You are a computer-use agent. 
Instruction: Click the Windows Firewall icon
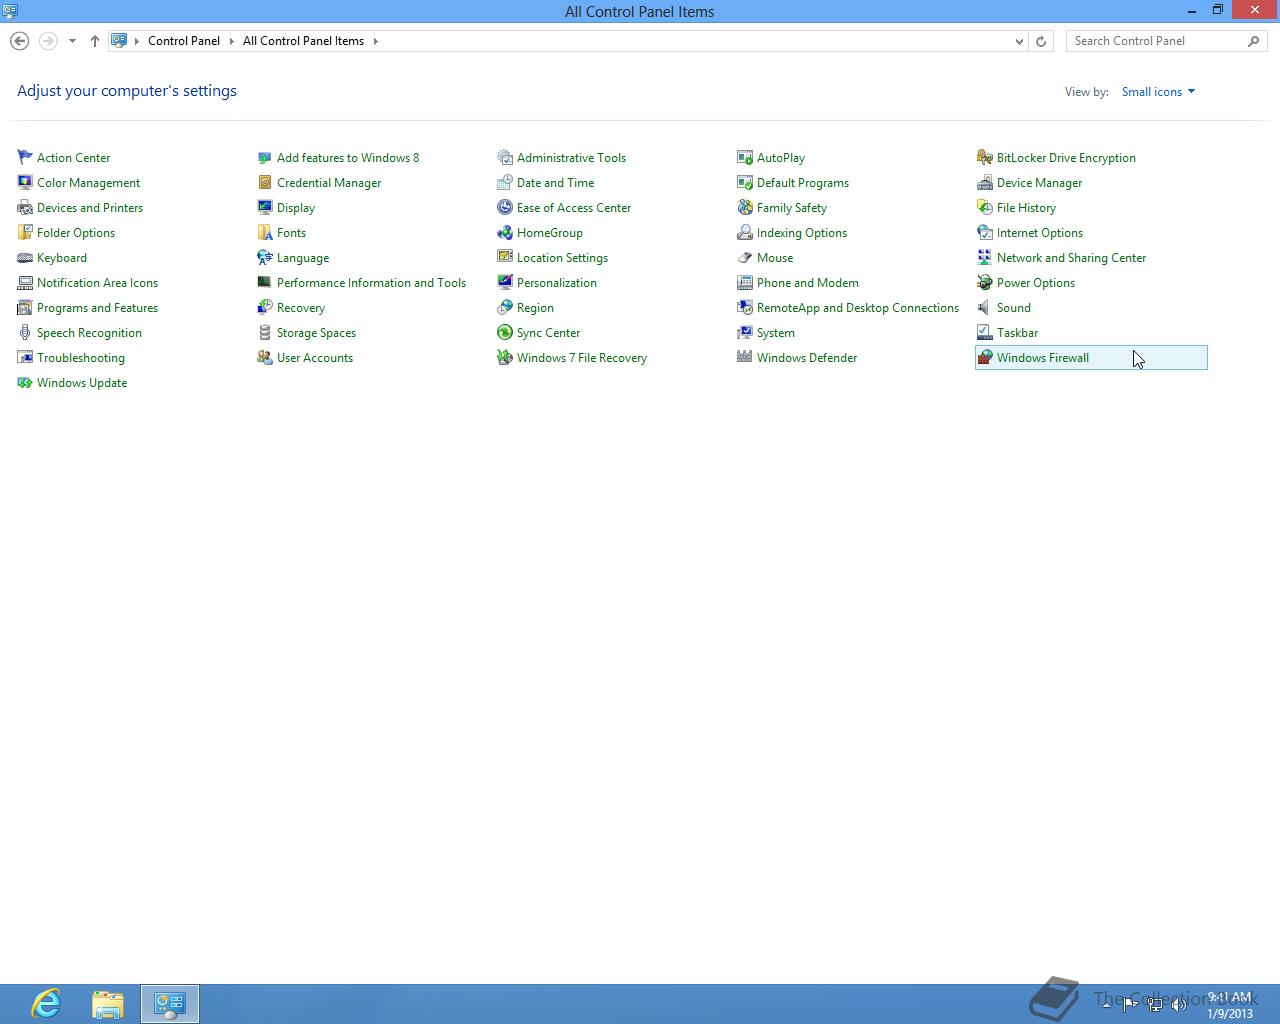[985, 357]
